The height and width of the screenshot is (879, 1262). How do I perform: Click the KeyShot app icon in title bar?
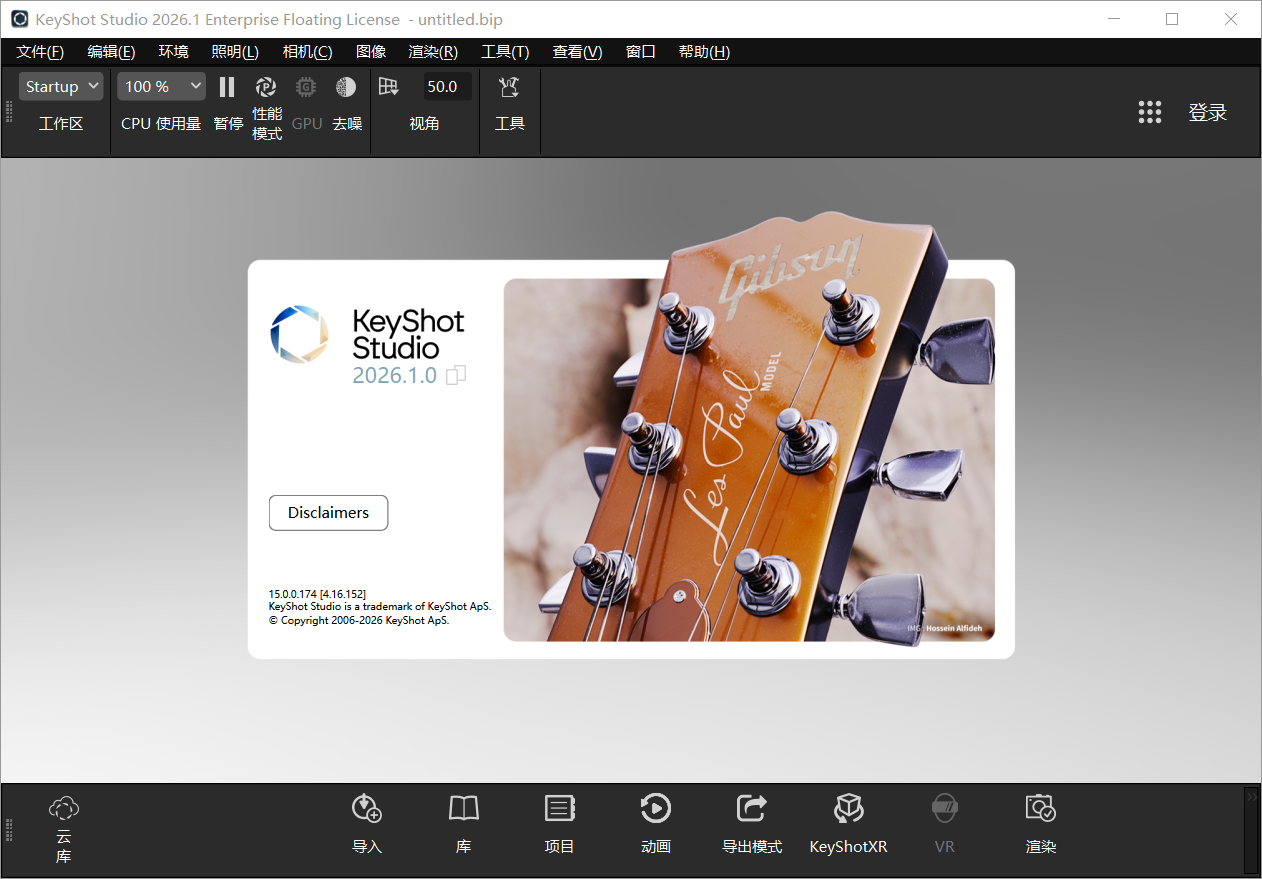20,19
